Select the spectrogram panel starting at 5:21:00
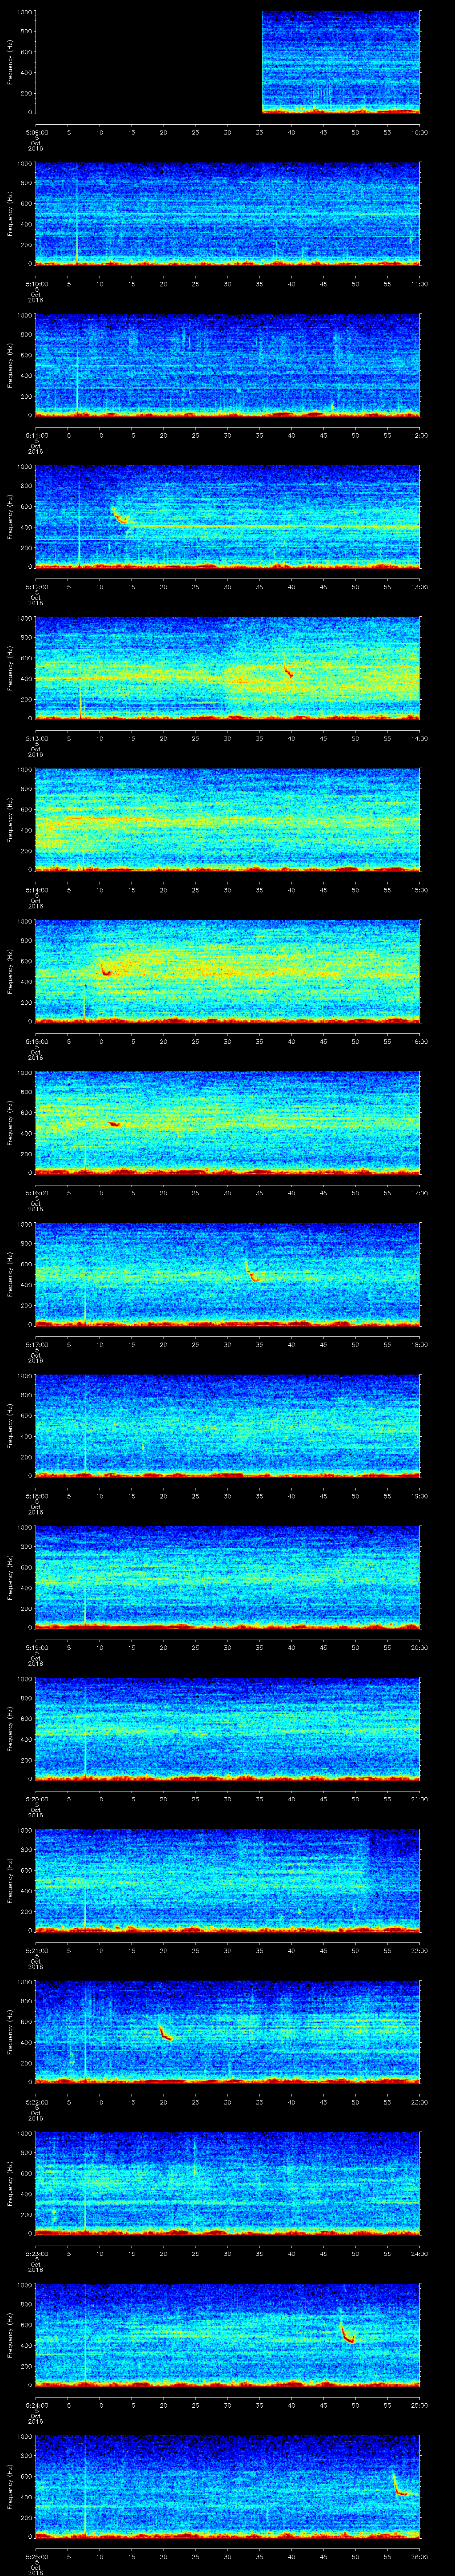The image size is (455, 2576). [227, 1880]
